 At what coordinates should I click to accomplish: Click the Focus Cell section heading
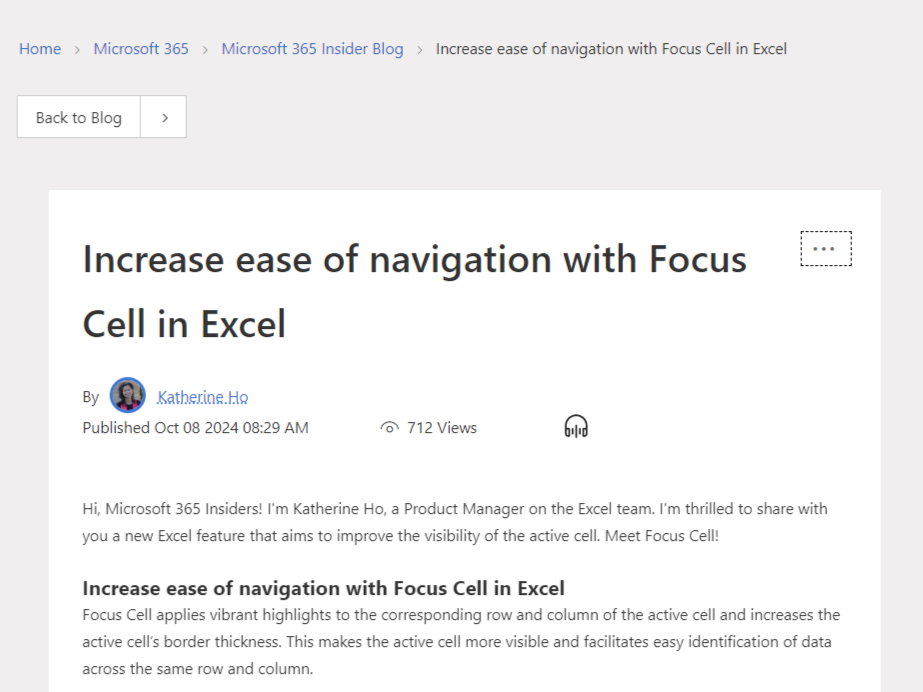pos(323,588)
